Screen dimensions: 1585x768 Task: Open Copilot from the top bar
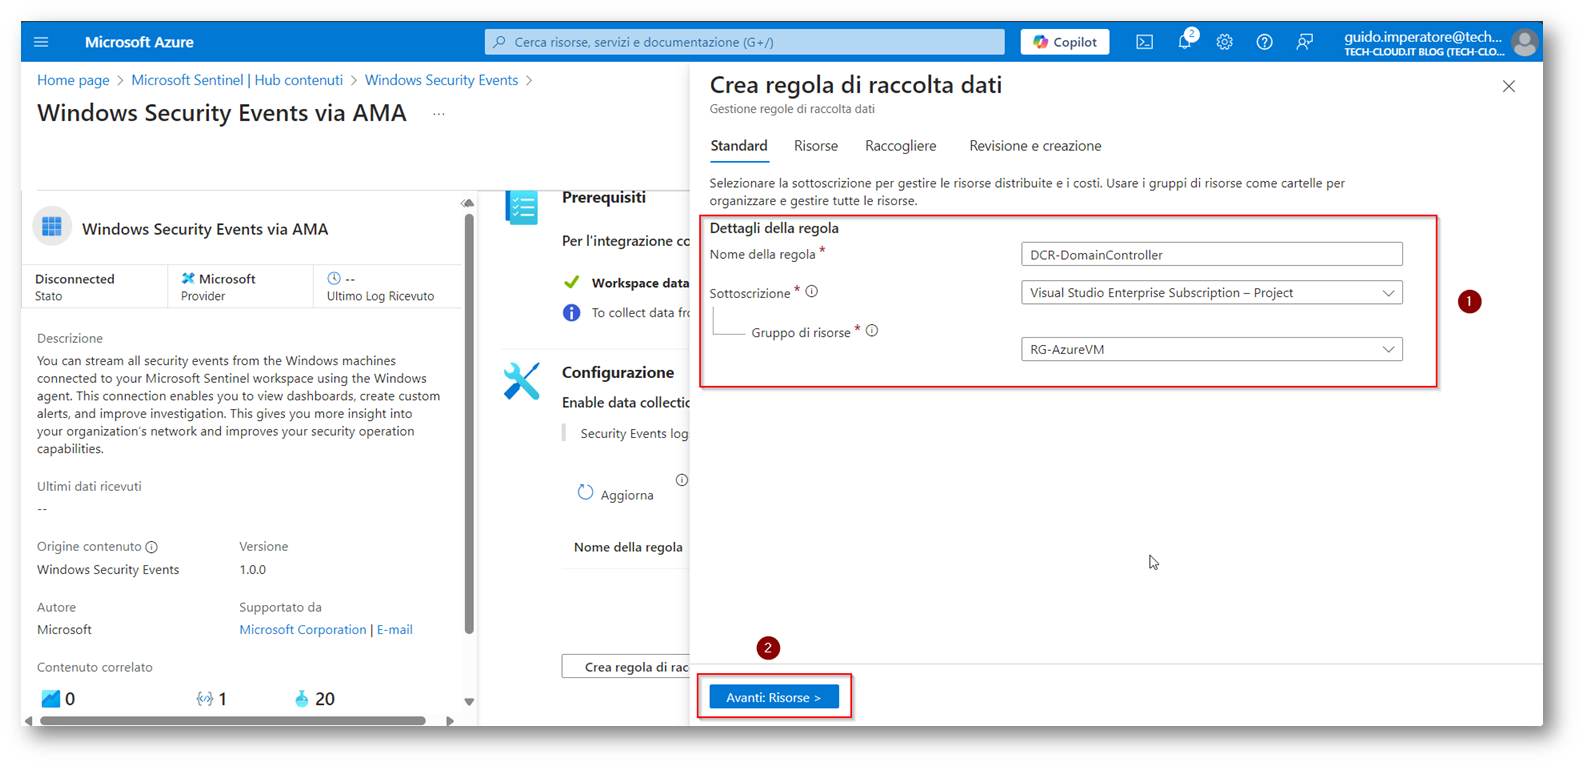pyautogui.click(x=1065, y=42)
